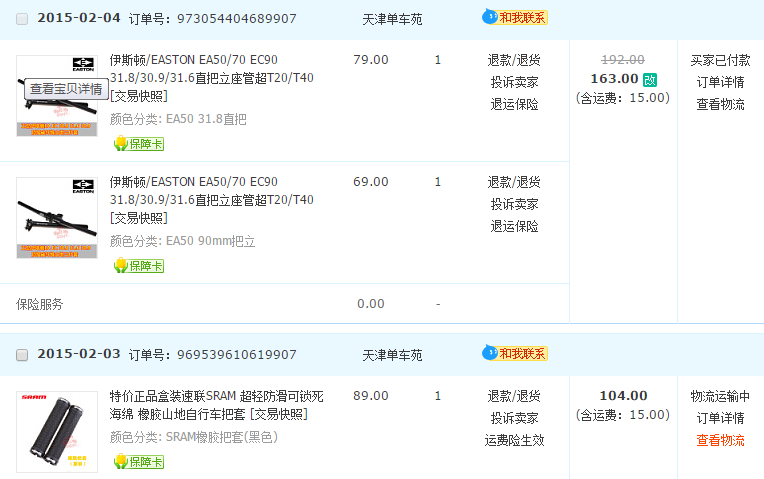Click order total 104.00
The height and width of the screenshot is (479, 764).
(x=623, y=395)
